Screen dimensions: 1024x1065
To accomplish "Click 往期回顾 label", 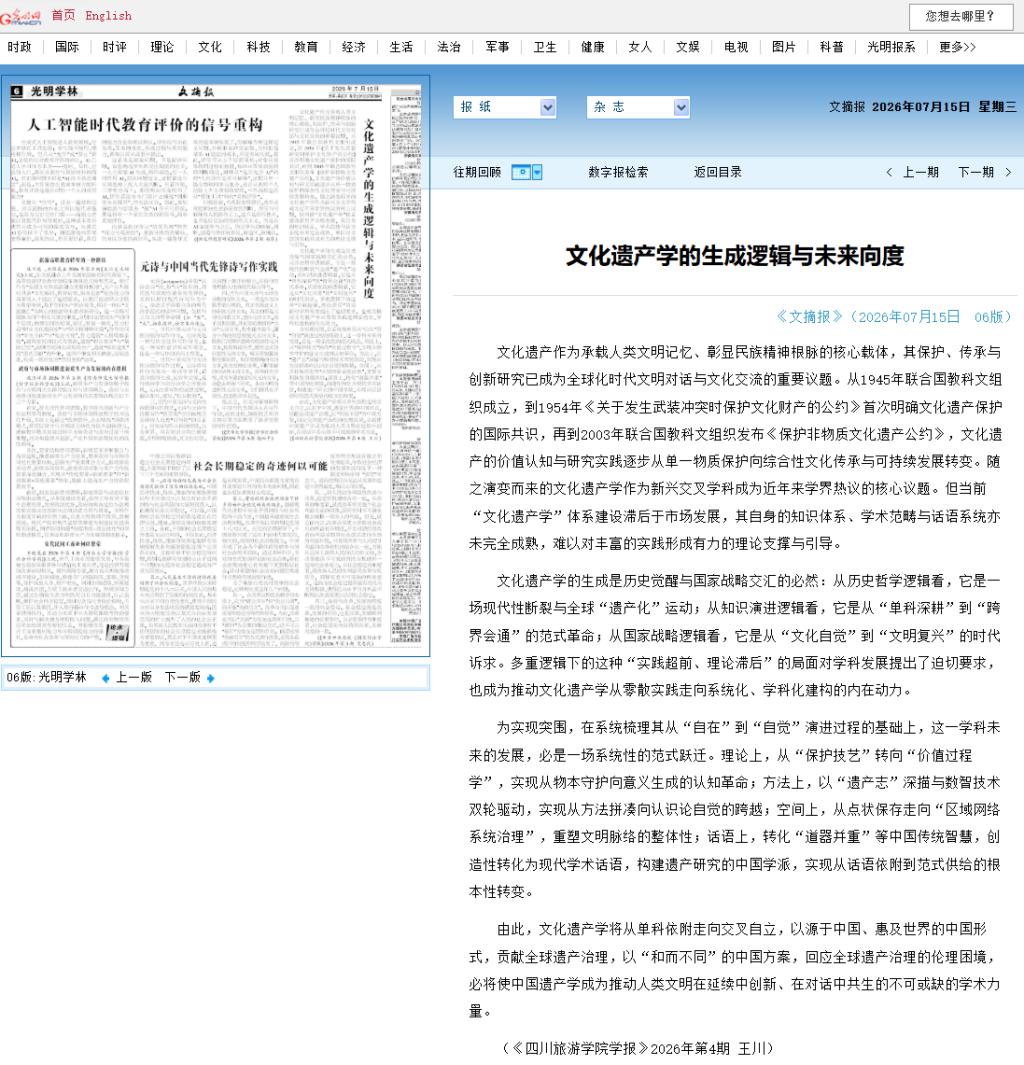I will click(x=477, y=173).
